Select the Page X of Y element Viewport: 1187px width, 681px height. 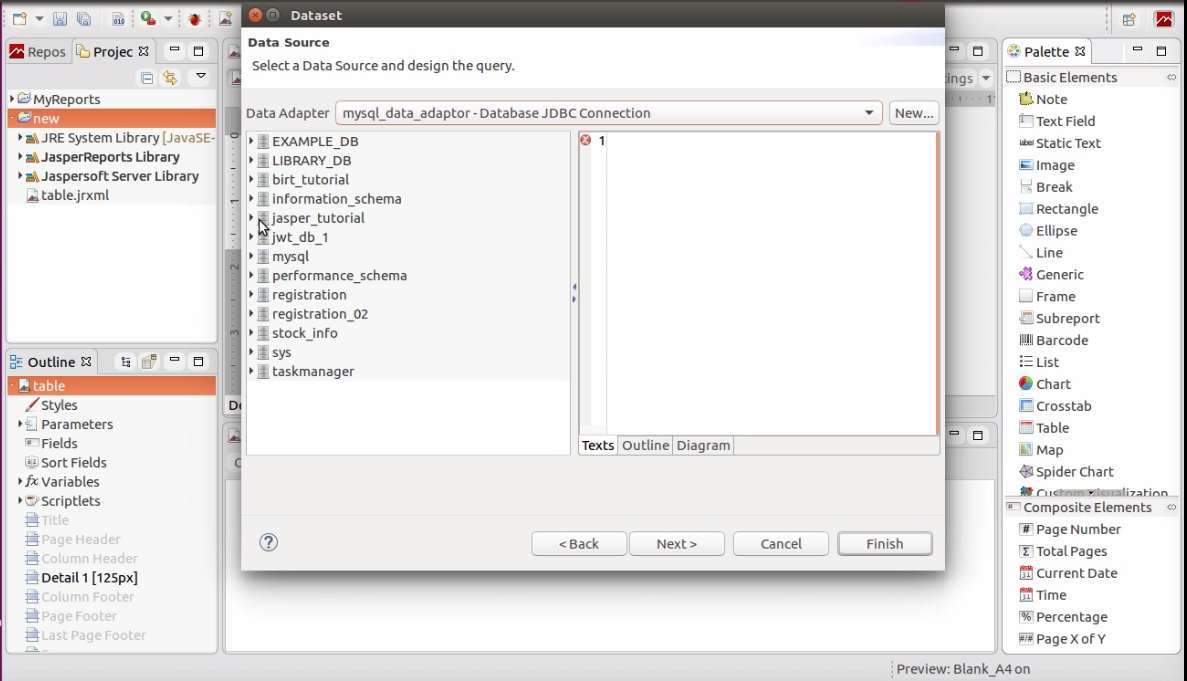point(1062,639)
